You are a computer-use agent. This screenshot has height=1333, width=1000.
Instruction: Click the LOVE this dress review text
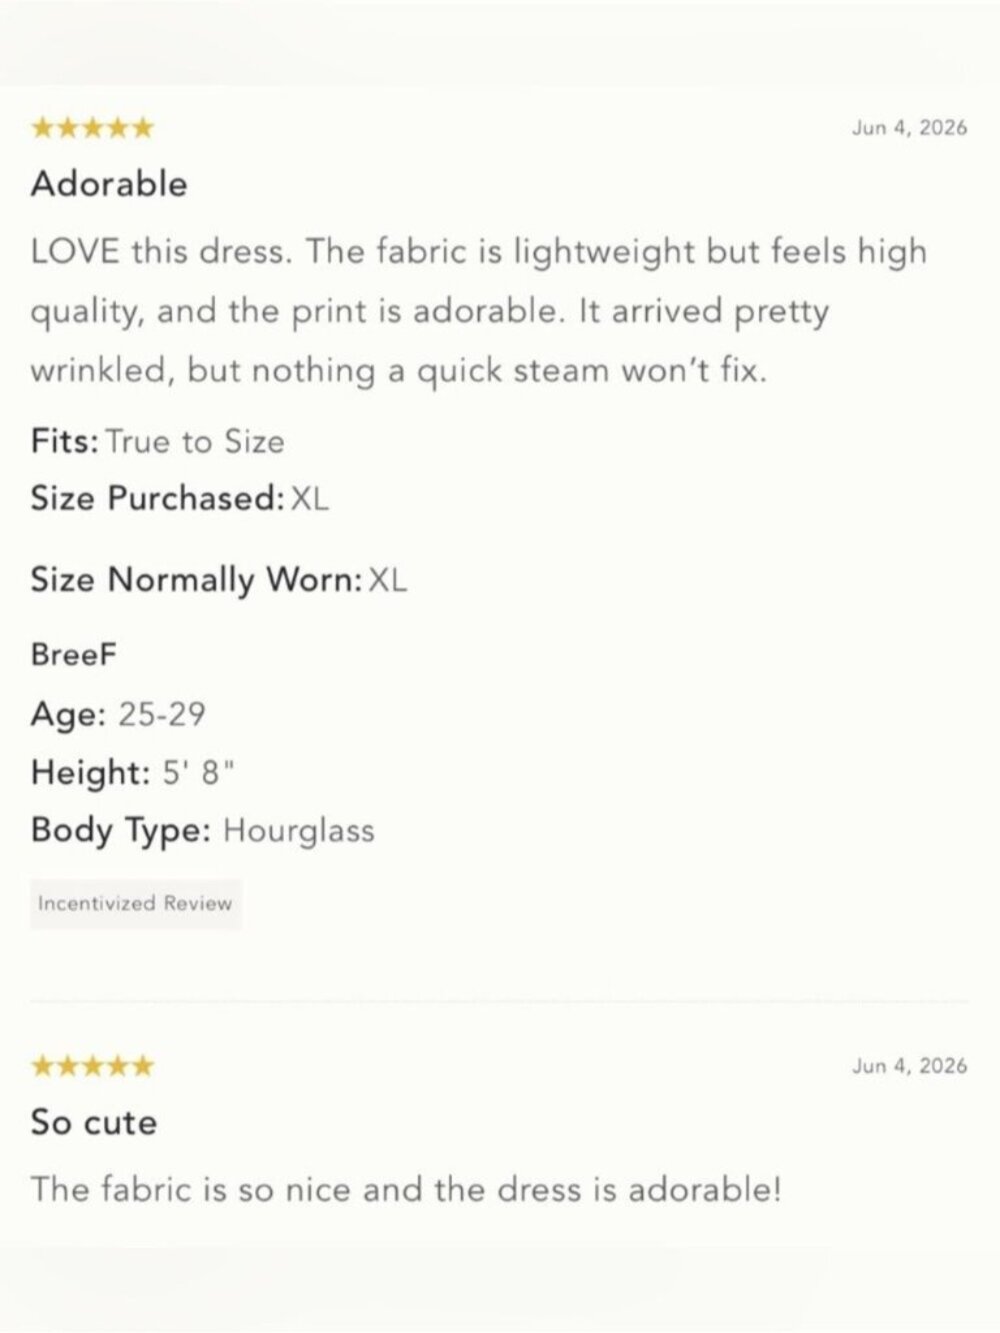(479, 311)
